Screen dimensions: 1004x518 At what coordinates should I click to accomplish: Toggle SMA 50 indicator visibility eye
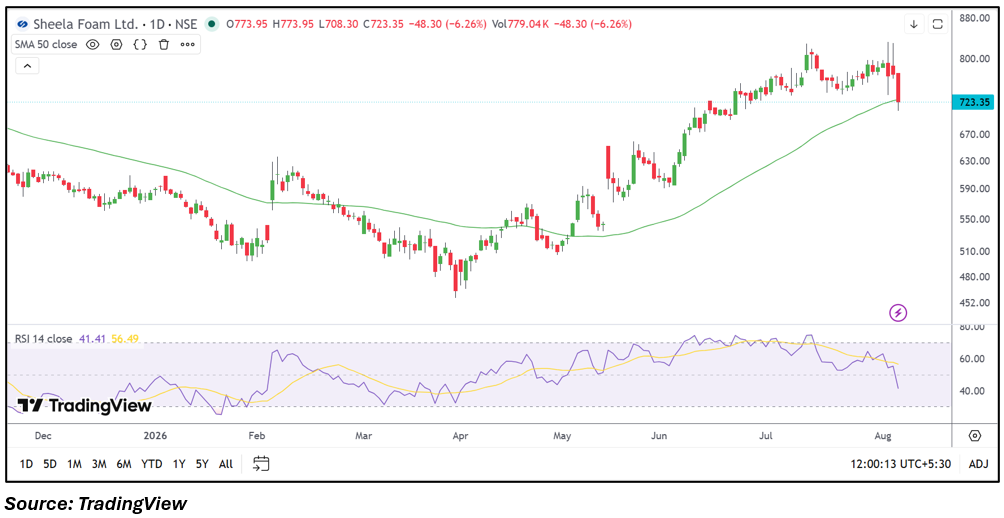click(92, 44)
